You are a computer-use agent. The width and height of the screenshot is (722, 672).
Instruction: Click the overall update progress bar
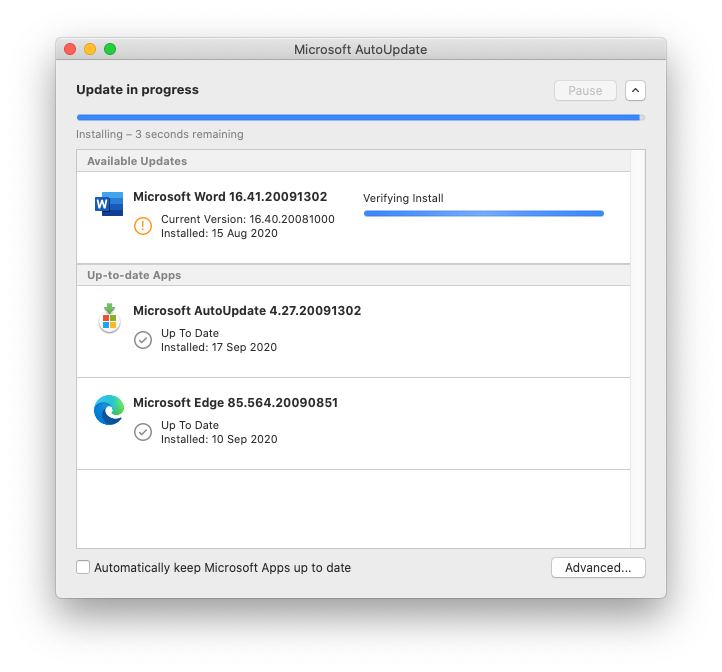click(x=361, y=117)
